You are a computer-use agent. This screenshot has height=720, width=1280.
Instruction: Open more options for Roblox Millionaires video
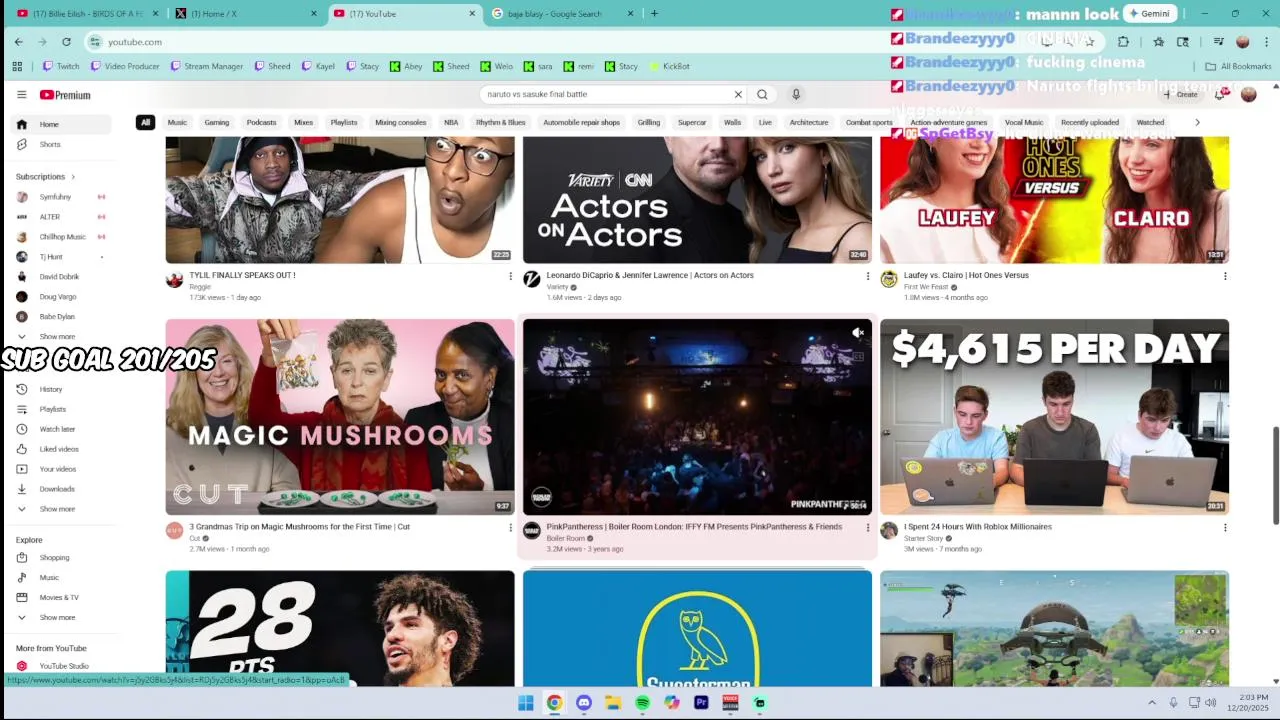1224,527
